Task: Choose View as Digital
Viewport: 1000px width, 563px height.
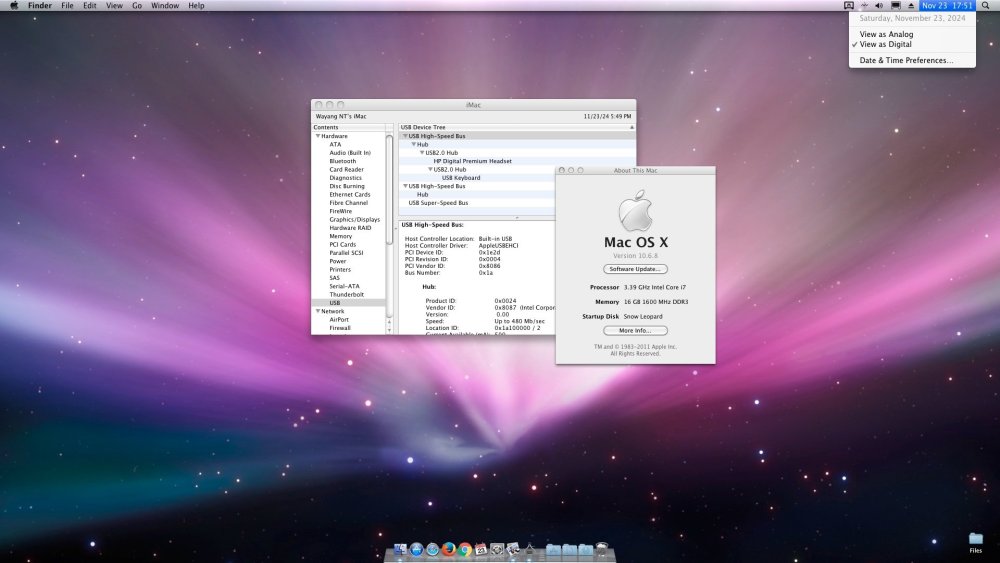Action: point(912,44)
